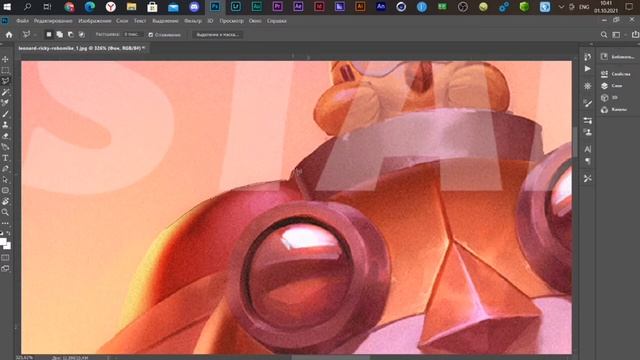Click the Share document icon

click(x=635, y=35)
